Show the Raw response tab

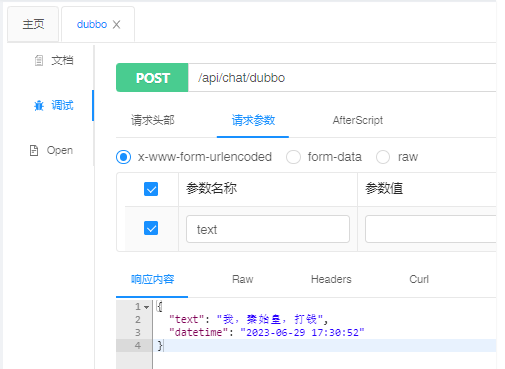(x=242, y=279)
